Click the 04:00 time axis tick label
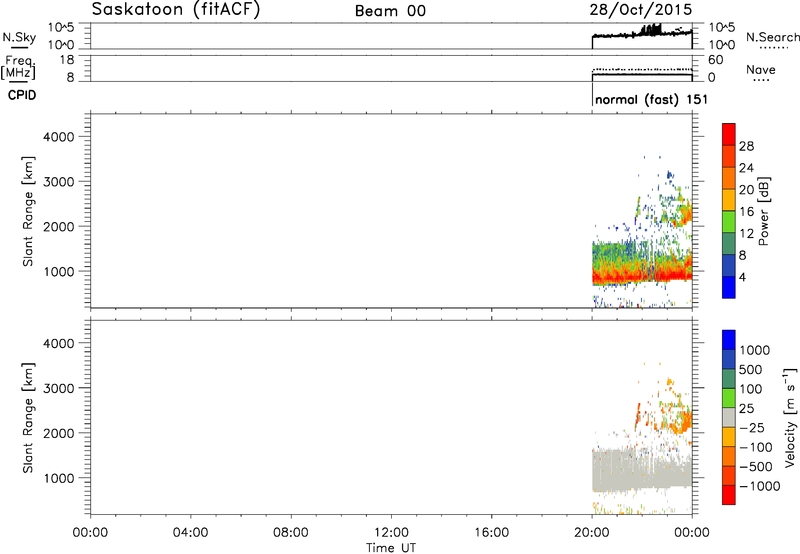The width and height of the screenshot is (800, 554). pyautogui.click(x=190, y=532)
